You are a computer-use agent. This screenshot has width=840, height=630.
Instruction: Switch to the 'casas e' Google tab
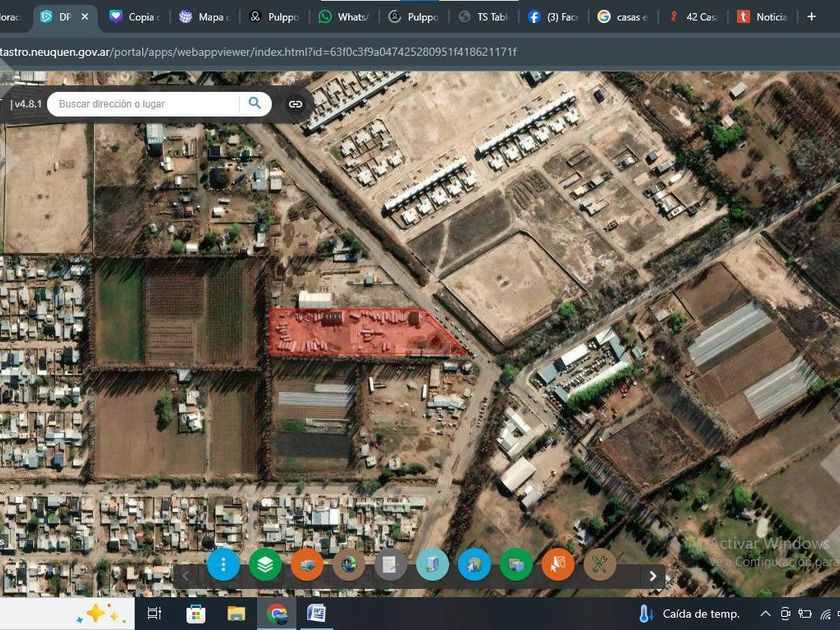(622, 17)
